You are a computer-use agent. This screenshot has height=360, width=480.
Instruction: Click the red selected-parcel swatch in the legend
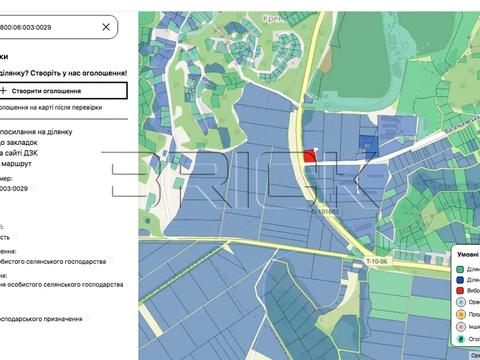(460, 291)
